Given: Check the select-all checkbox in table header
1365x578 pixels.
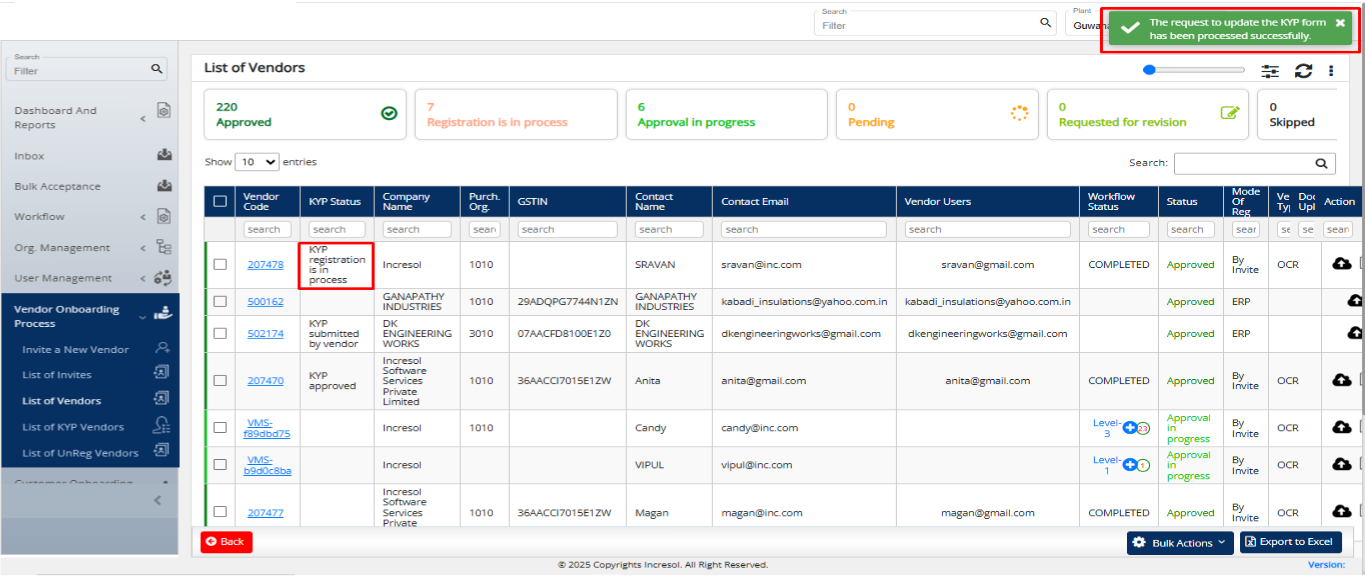Looking at the screenshot, I should pyautogui.click(x=220, y=201).
